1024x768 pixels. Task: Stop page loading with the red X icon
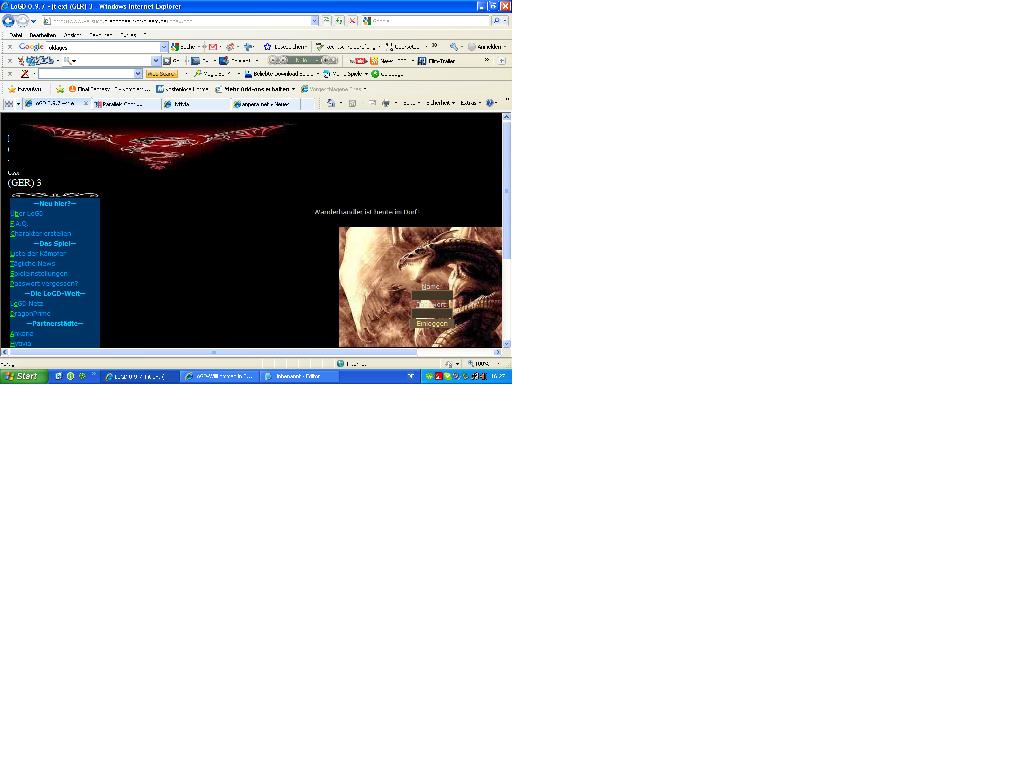tap(352, 21)
